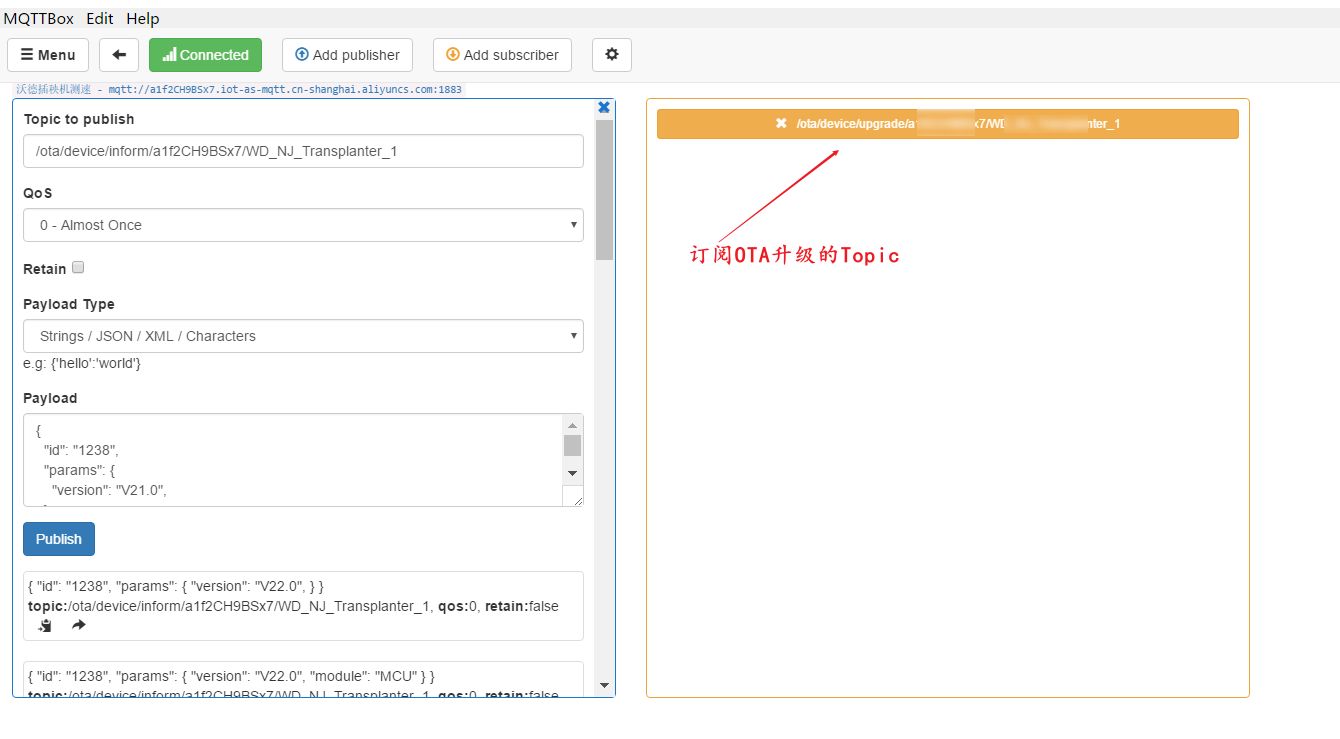Click the "Payload" heading label

point(50,398)
